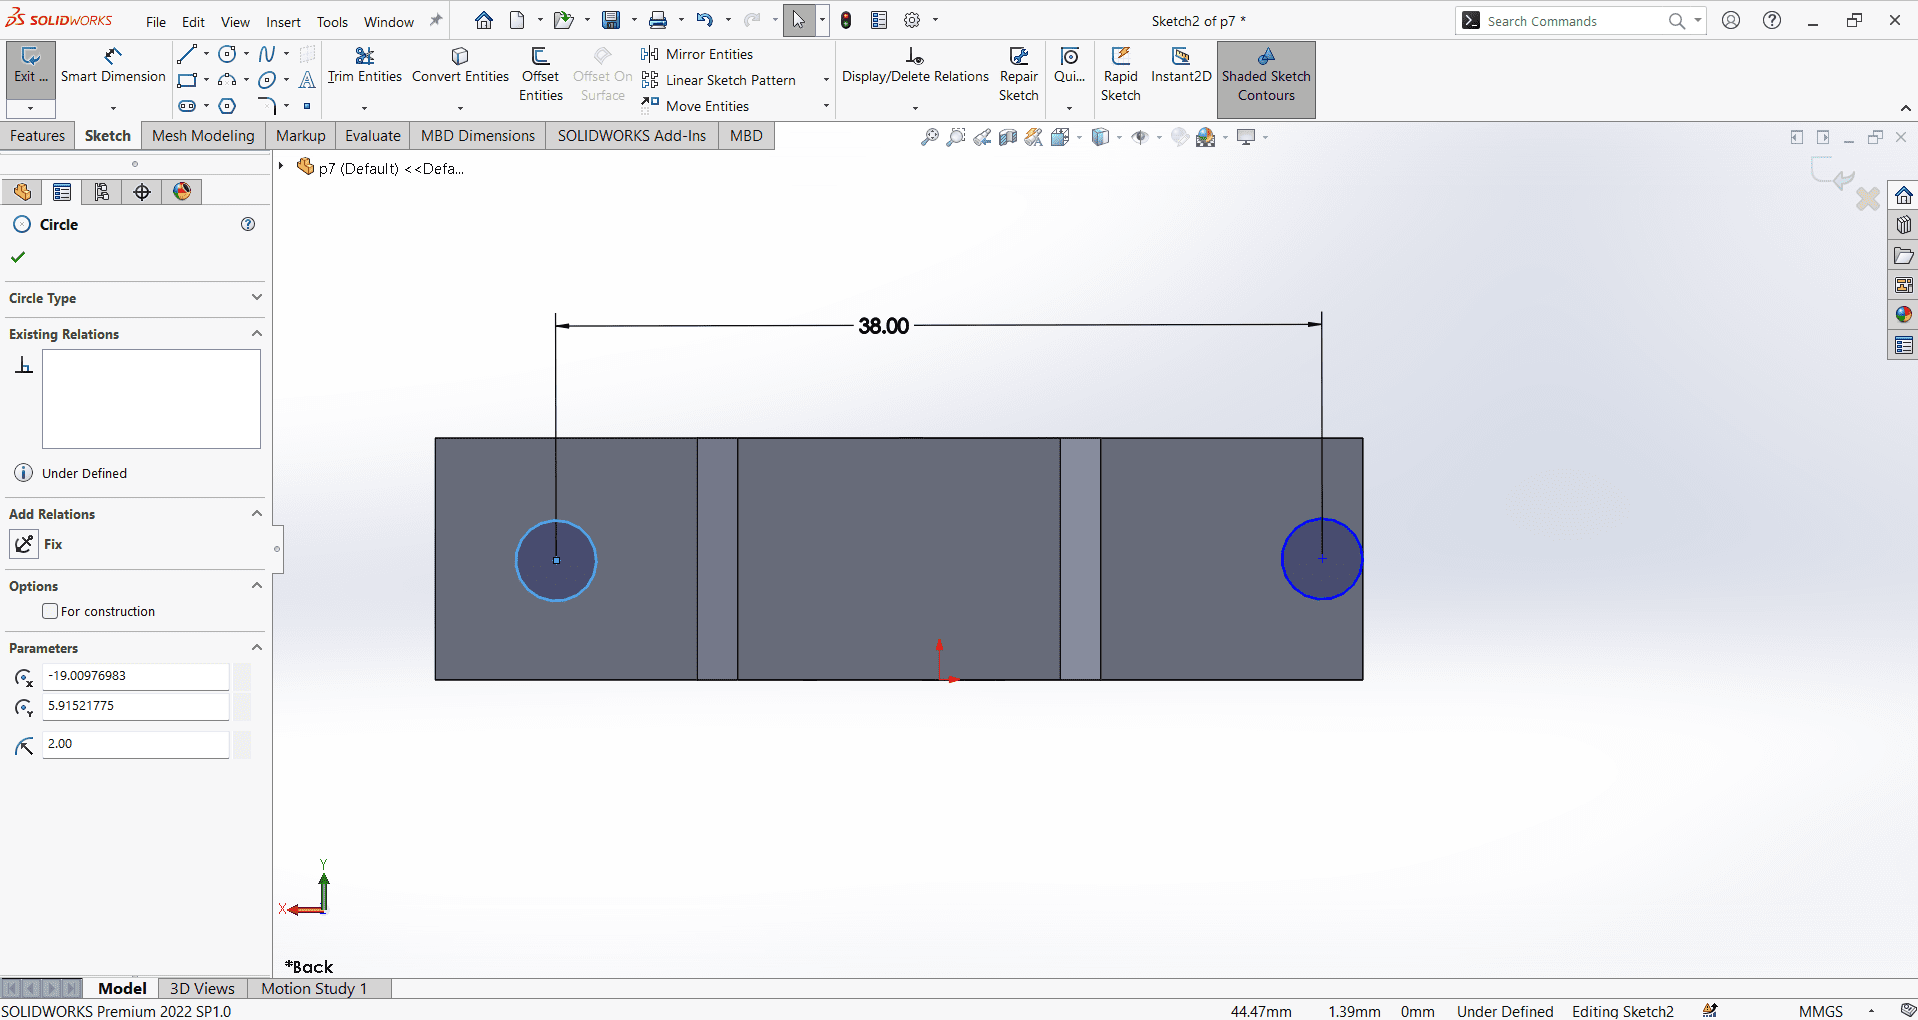Viewport: 1918px width, 1020px height.
Task: Switch to the SOLIDWORKS Add-Ins tab
Action: point(632,136)
